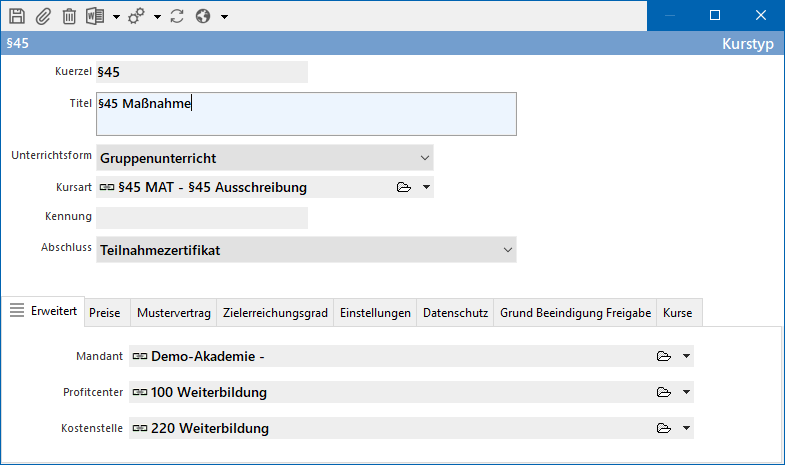Click the hamburger menu icon beside Erweitert
Viewport: 785px width, 465px height.
point(17,311)
